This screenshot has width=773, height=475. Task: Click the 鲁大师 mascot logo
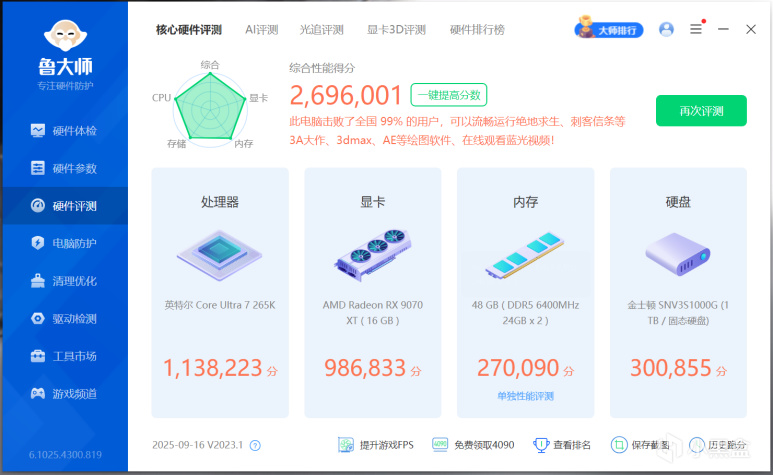click(x=66, y=35)
